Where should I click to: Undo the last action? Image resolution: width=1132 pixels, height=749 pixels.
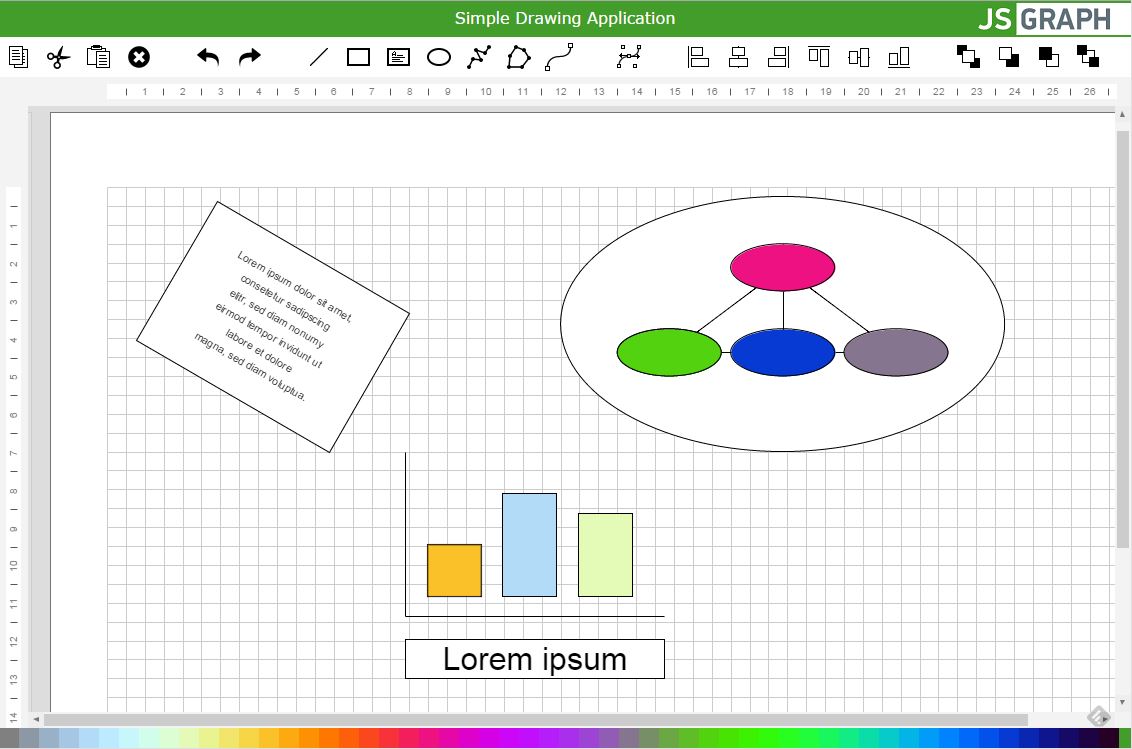coord(208,57)
